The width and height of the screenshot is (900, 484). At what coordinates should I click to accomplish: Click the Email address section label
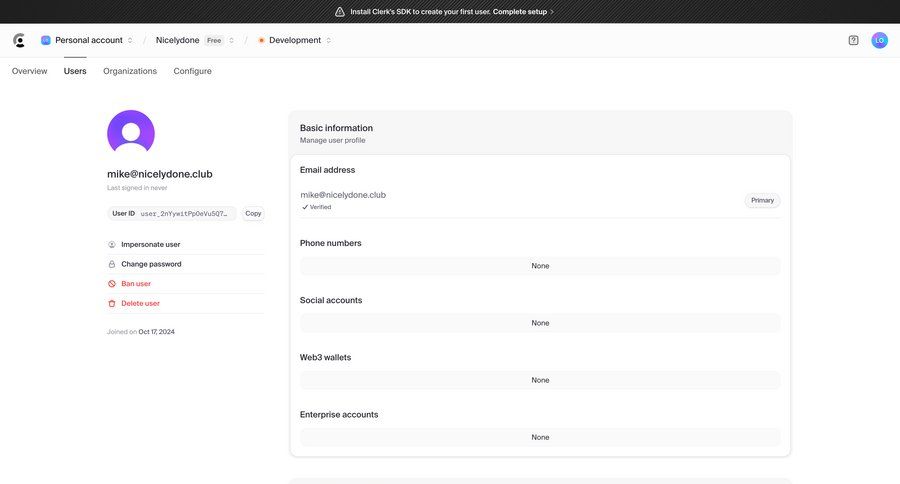(x=327, y=170)
